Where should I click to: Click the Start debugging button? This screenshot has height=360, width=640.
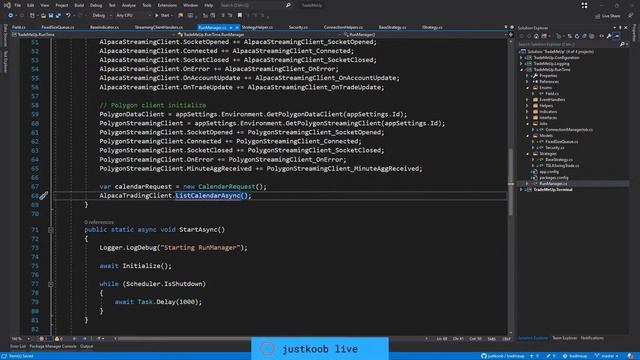point(162,16)
